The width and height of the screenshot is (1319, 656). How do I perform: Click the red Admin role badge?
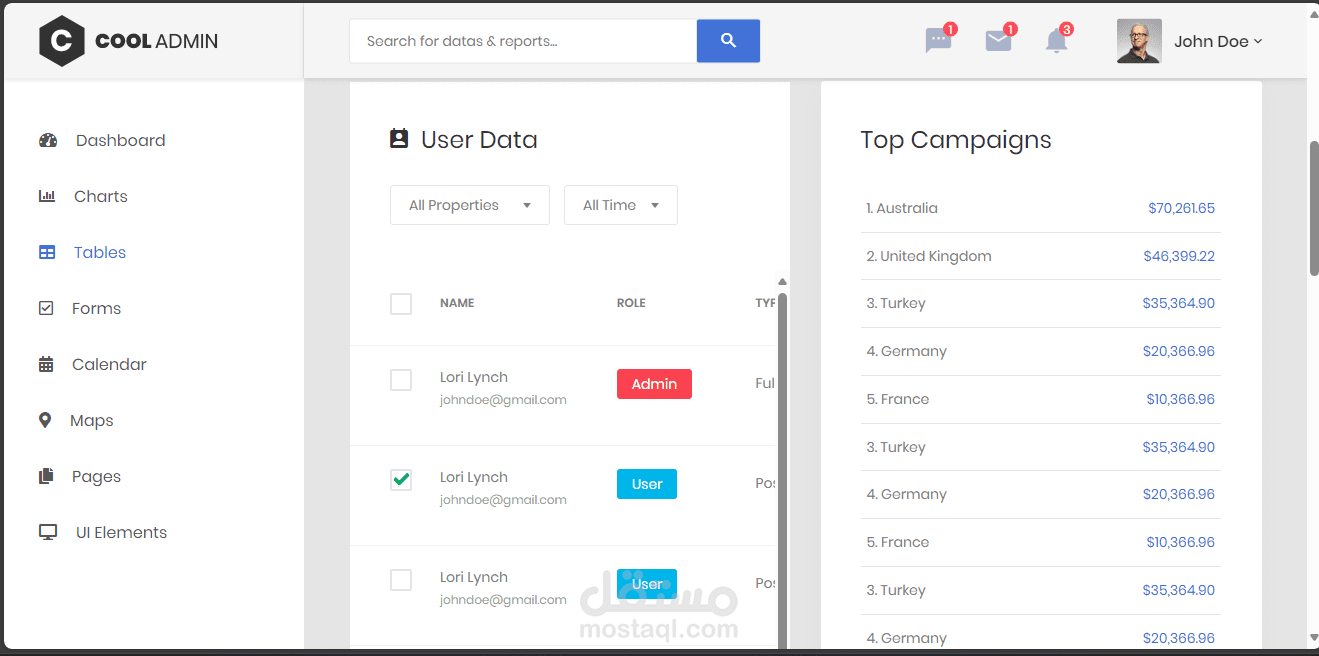(654, 384)
